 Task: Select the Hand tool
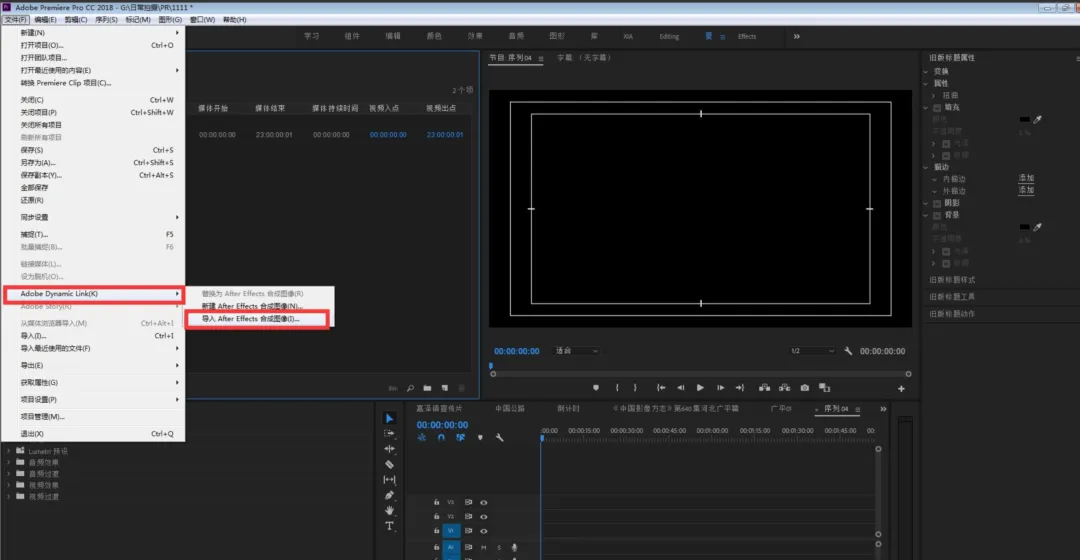pyautogui.click(x=390, y=510)
